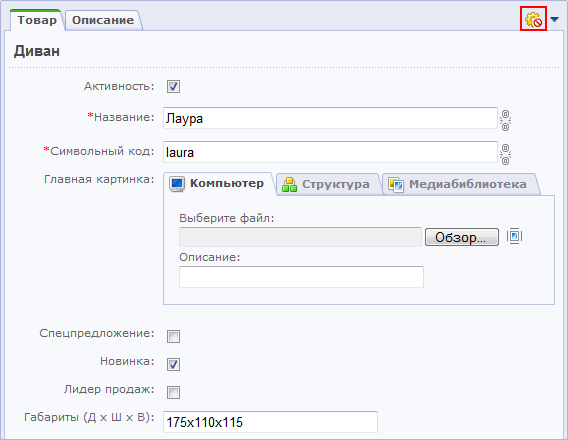Open the Структура image source tab
Screen dimensions: 568x440
pos(328,184)
